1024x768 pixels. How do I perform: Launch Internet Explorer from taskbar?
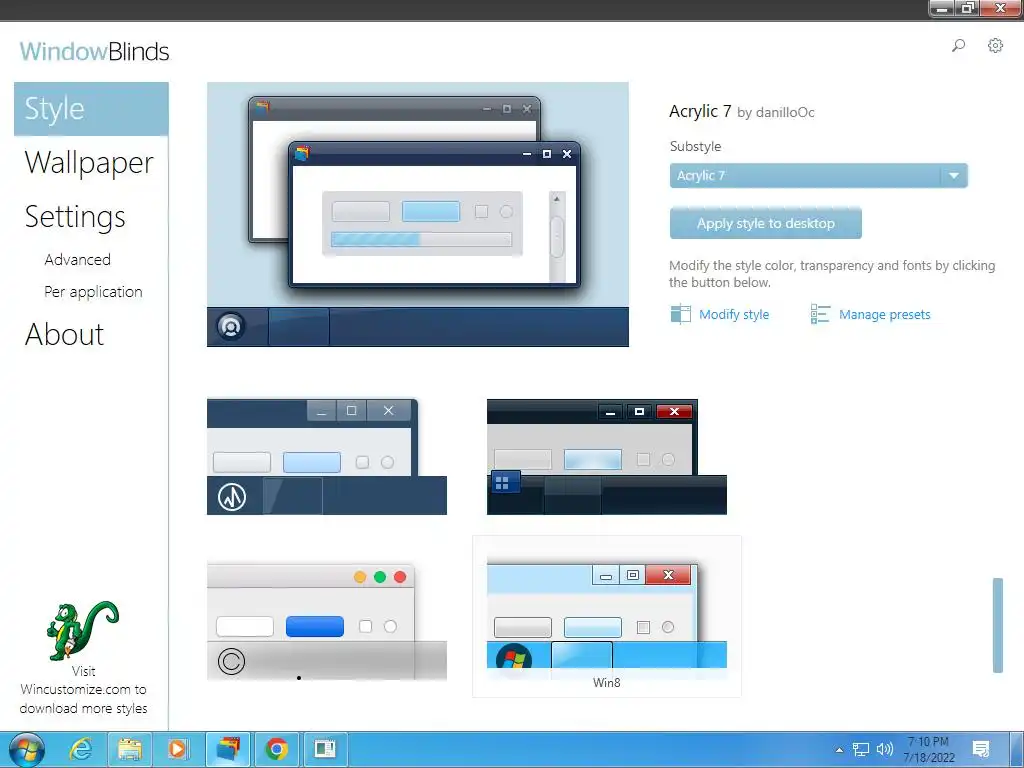pos(81,749)
